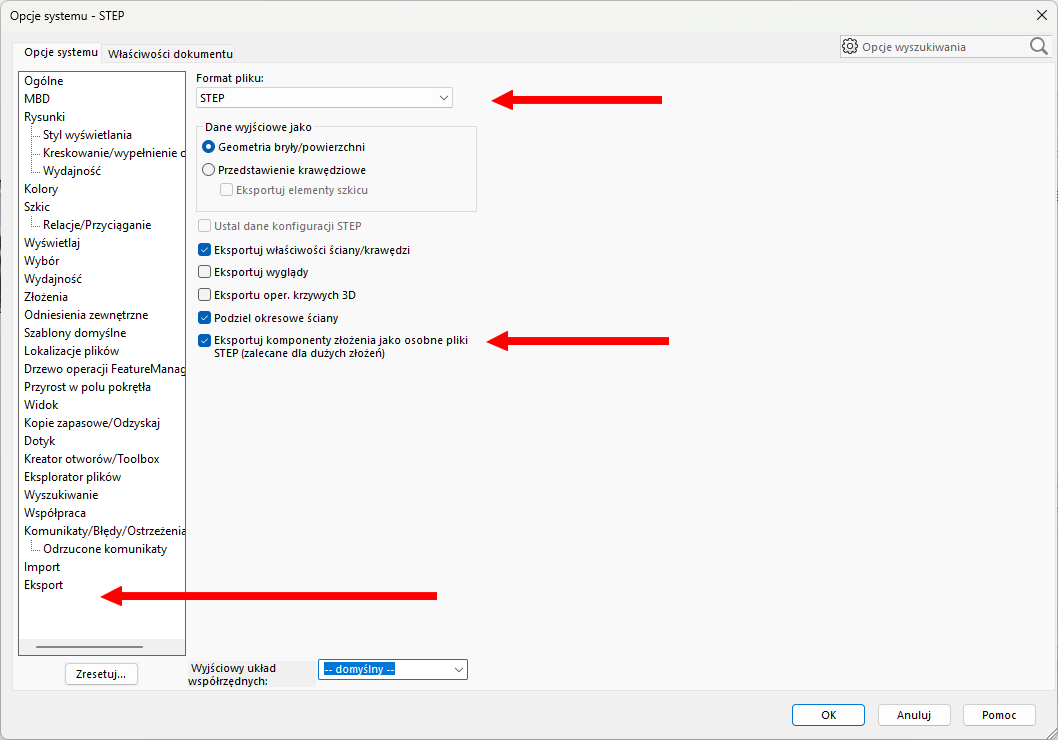This screenshot has width=1058, height=740.
Task: Toggle Eksportuj właściwości ściany/krawędzi checkbox
Action: click(205, 250)
